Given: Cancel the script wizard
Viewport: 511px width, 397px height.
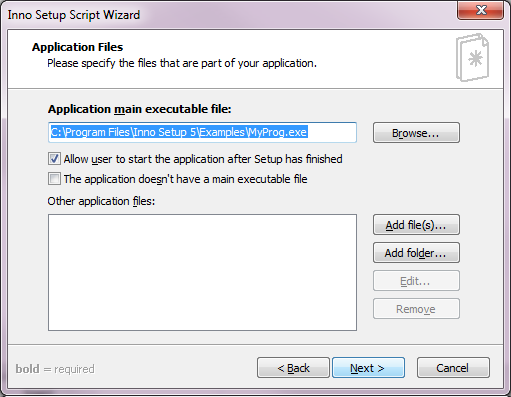Looking at the screenshot, I should 453,368.
